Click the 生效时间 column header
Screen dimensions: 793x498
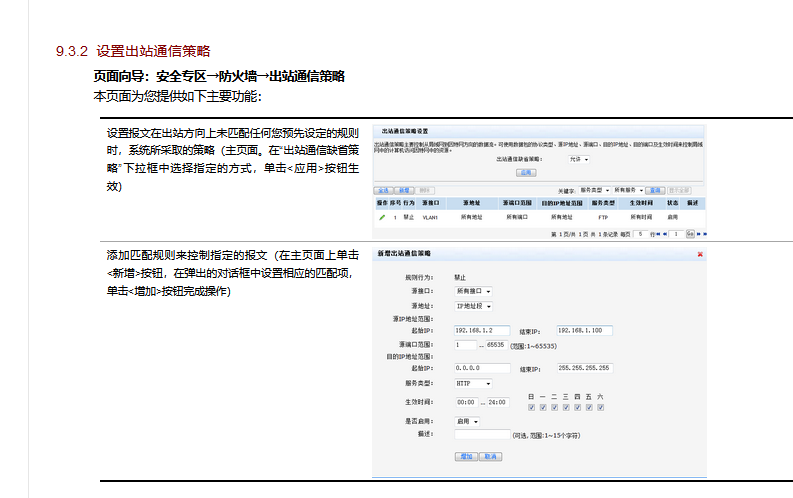point(641,203)
